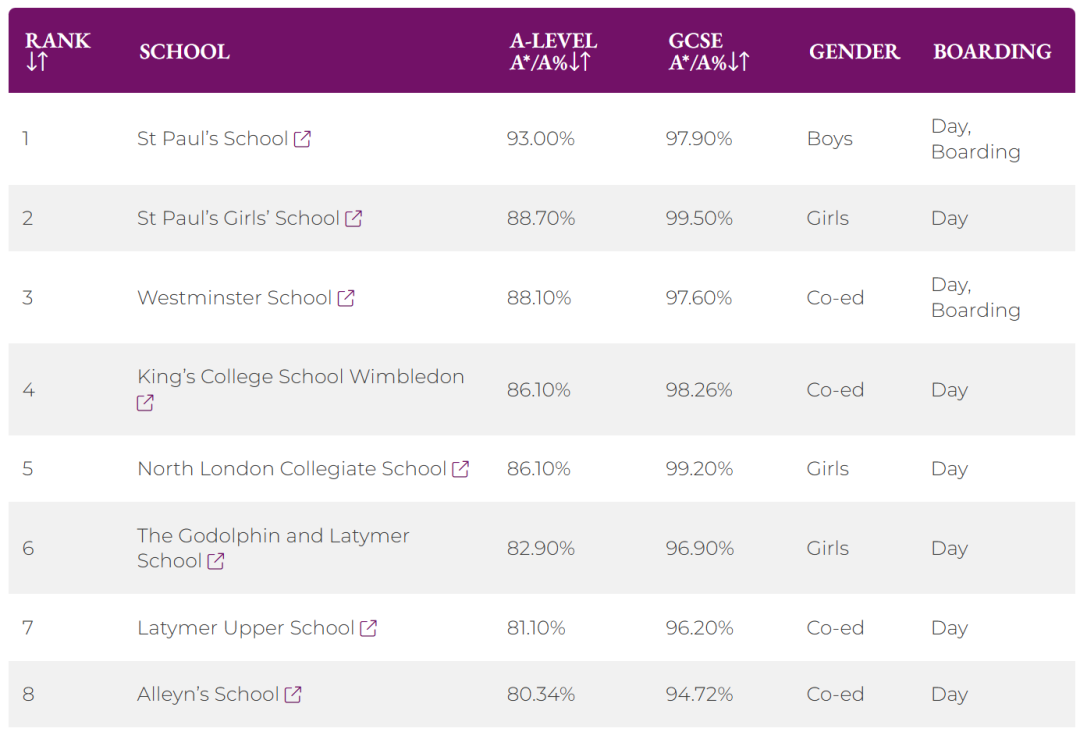Open Godolphin and Latymer School external link icon
The height and width of the screenshot is (732, 1080).
[216, 561]
